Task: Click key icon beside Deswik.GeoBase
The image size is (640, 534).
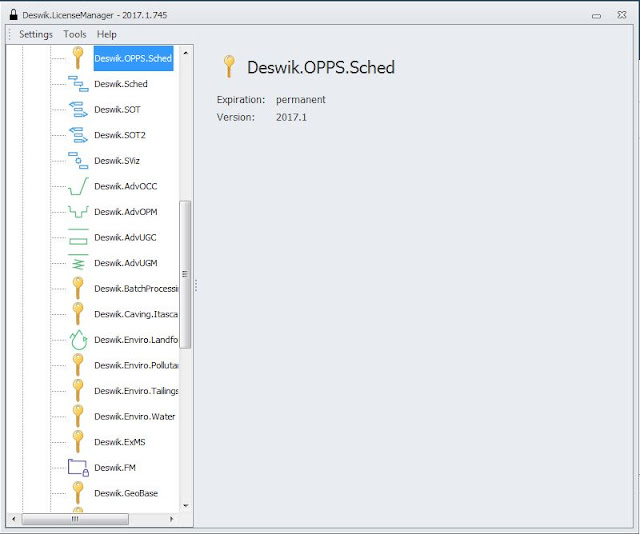Action: point(78,493)
